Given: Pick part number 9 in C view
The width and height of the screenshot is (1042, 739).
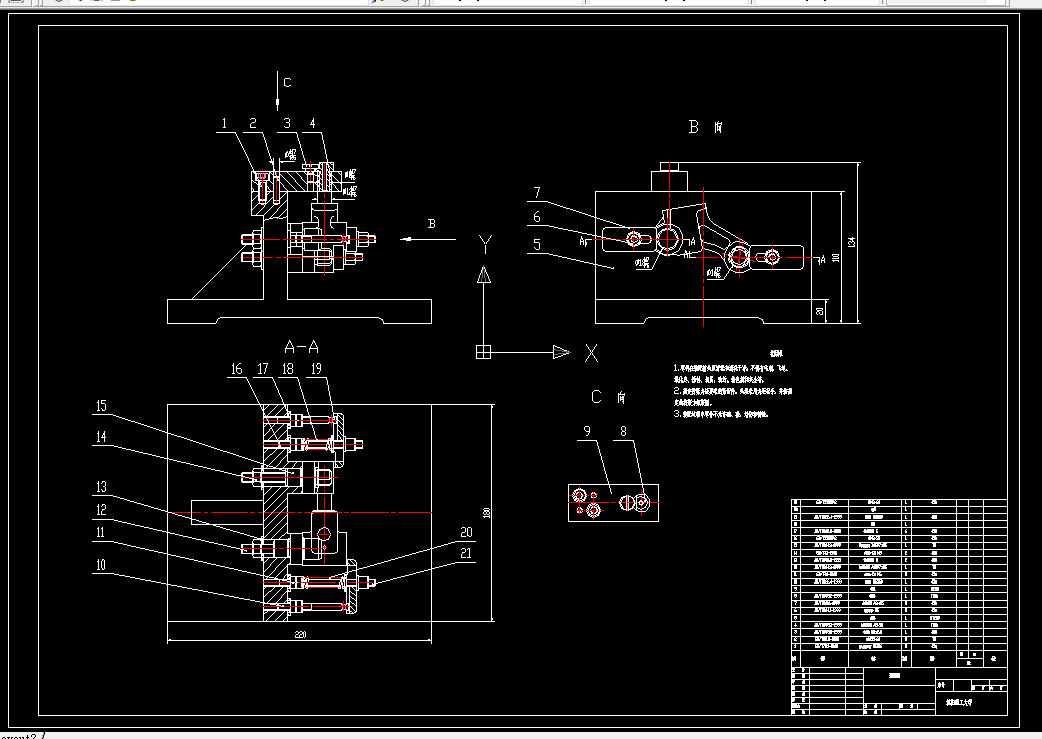Looking at the screenshot, I should point(587,431).
